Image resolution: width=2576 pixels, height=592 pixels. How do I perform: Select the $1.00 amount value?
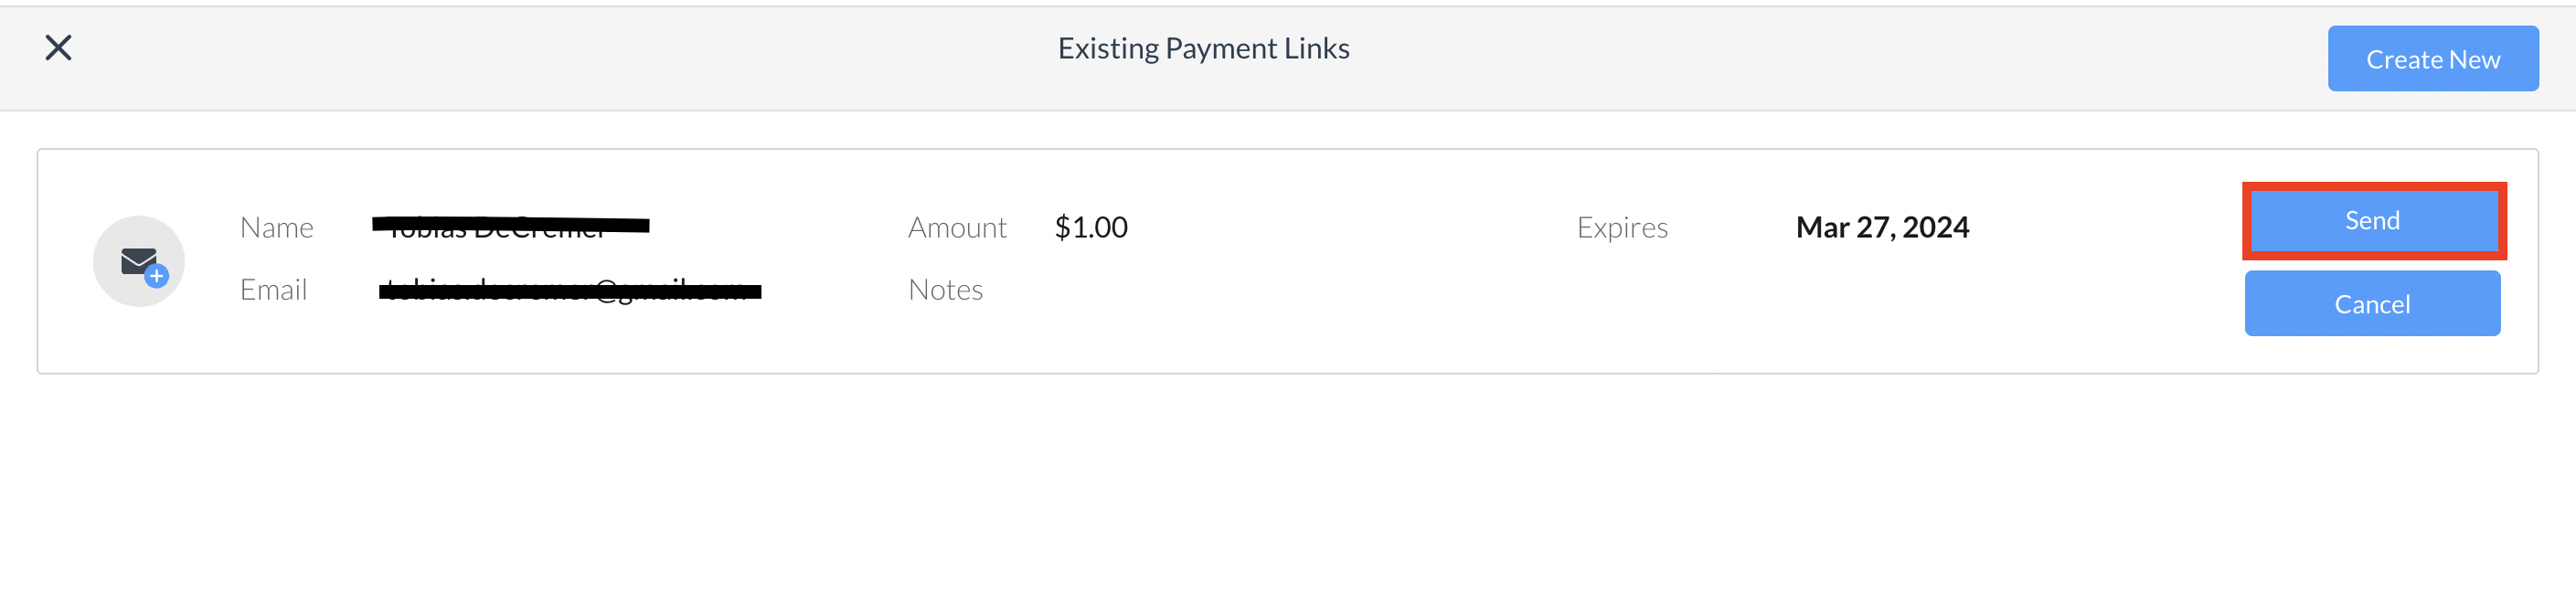point(1090,228)
